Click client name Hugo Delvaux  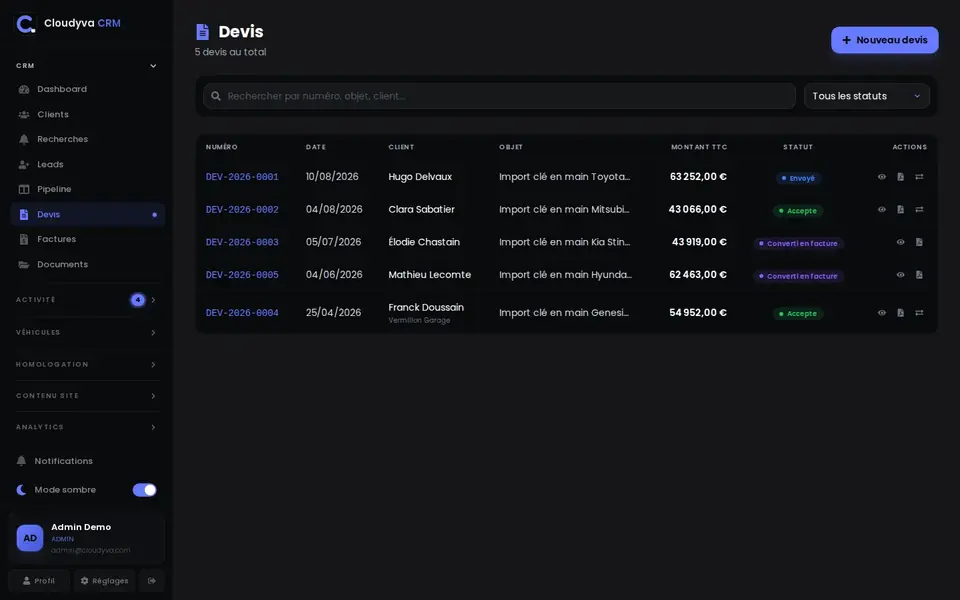point(420,177)
